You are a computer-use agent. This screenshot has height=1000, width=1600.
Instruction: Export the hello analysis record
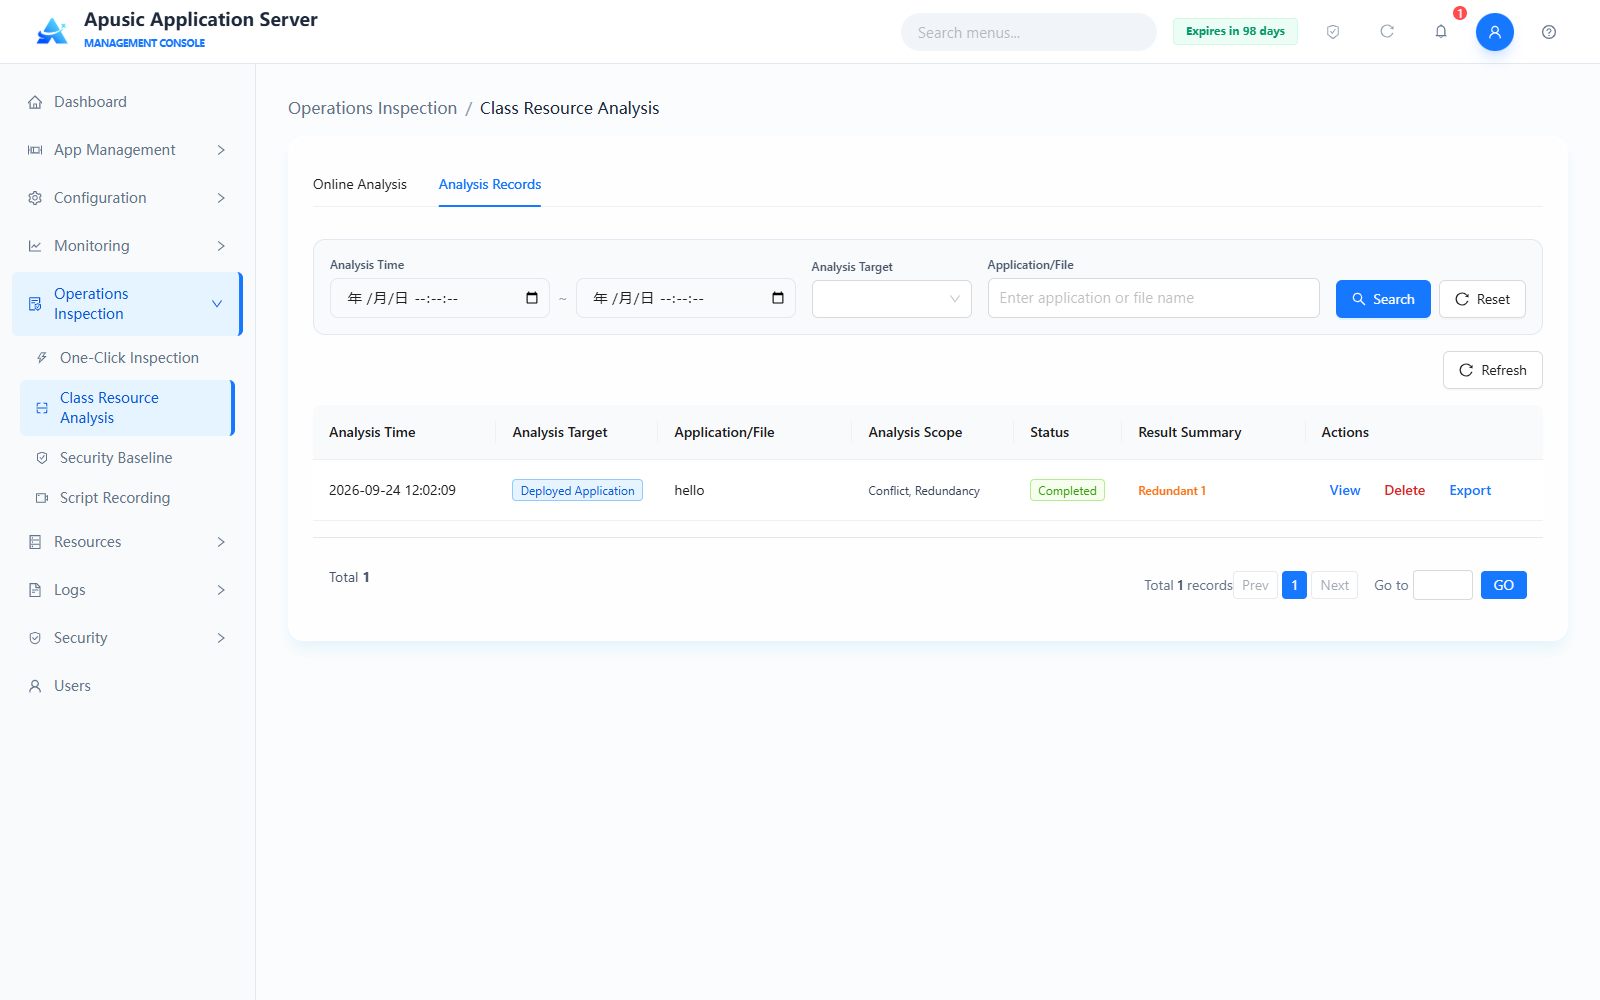(x=1470, y=490)
